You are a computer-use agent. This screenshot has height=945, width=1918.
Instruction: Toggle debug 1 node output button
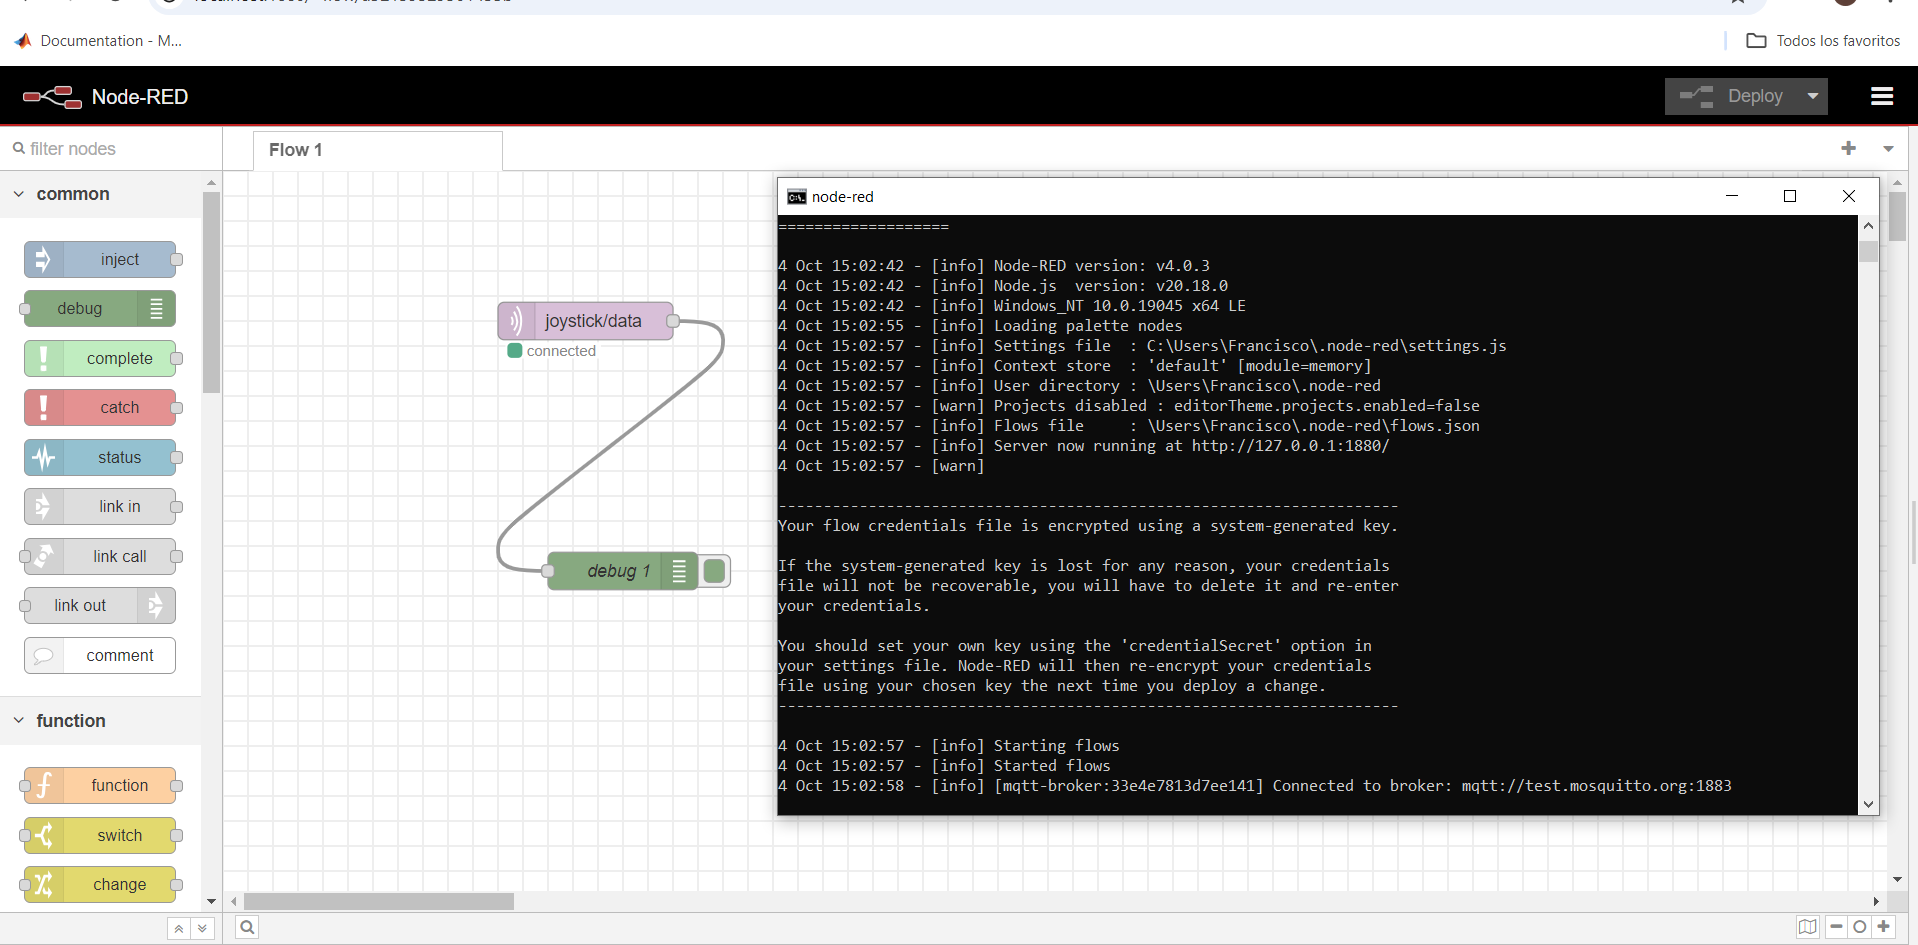coord(715,571)
